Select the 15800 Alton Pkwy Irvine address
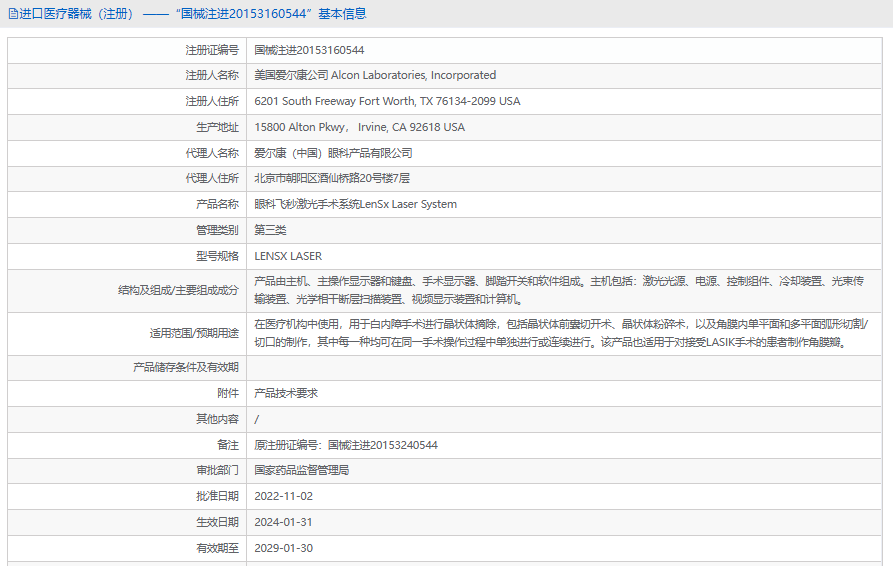 point(359,127)
